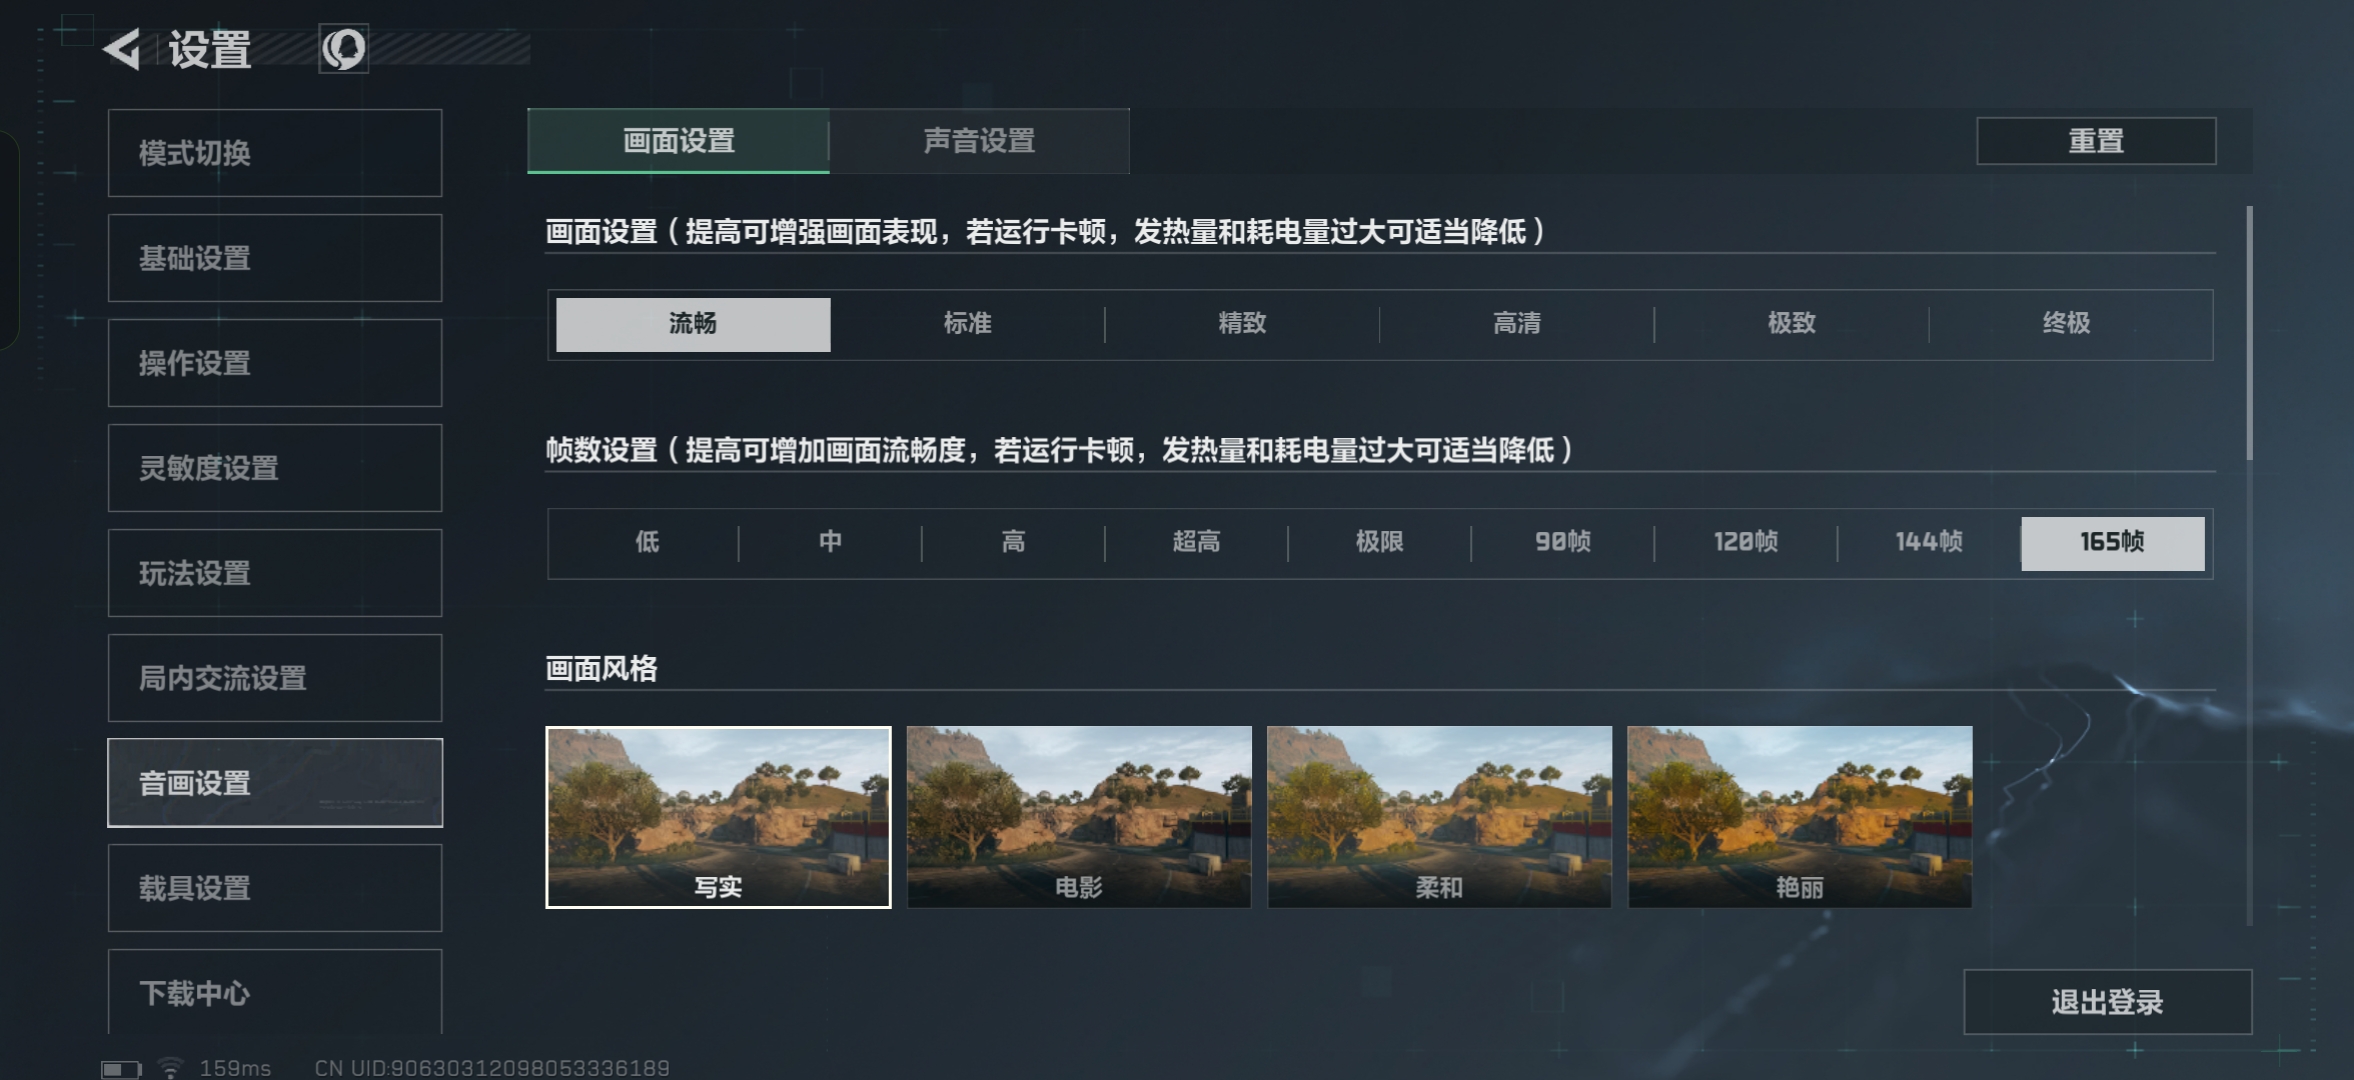Select 终极 graphics quality option
The image size is (2354, 1080).
click(x=2066, y=324)
